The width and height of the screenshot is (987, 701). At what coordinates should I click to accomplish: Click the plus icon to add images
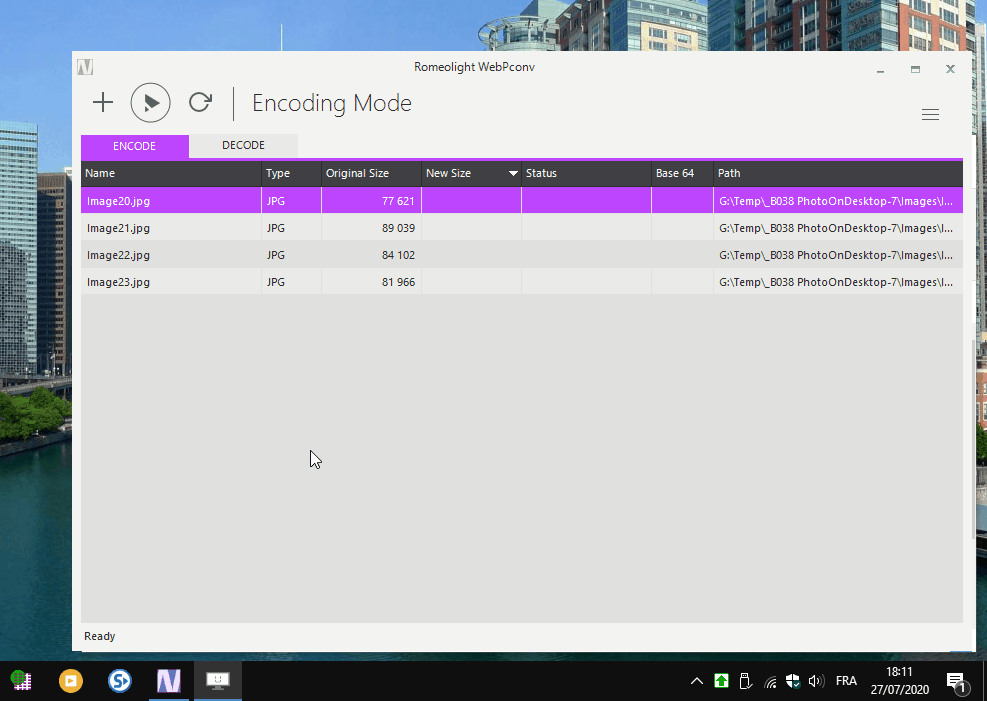click(x=103, y=103)
